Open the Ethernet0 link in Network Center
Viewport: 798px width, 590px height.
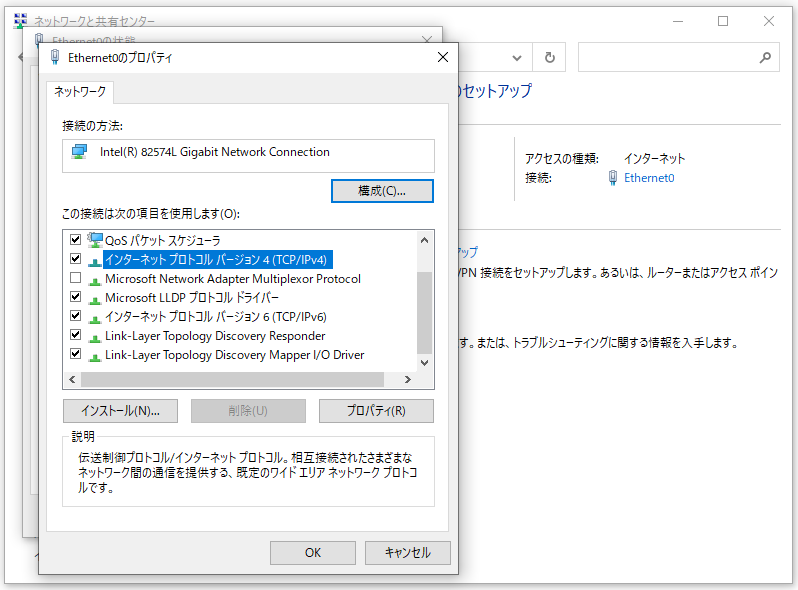[649, 178]
